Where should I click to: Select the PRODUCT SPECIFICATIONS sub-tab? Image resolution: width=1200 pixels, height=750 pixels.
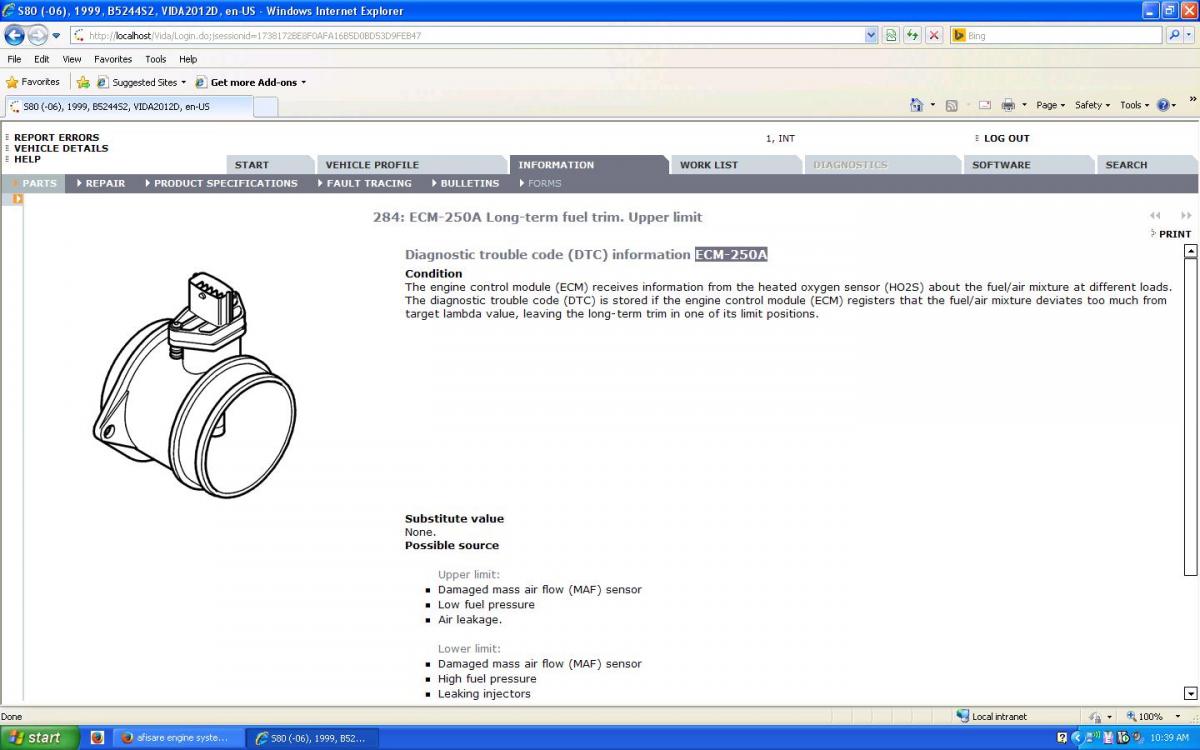(221, 183)
